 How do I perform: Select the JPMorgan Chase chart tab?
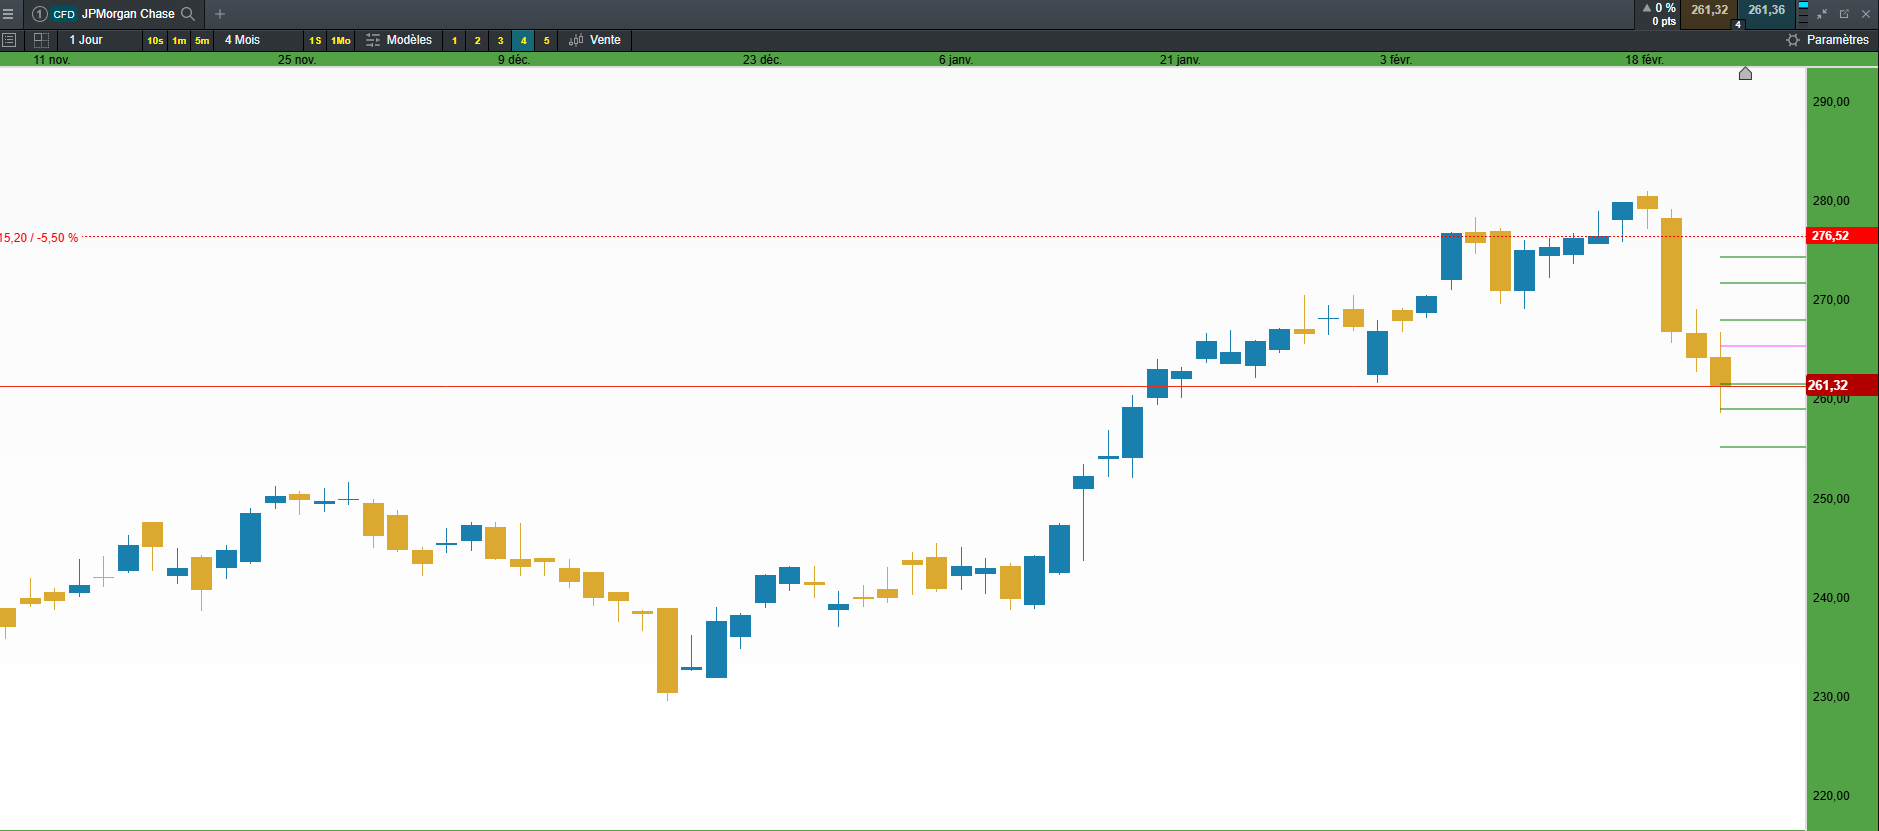click(128, 14)
